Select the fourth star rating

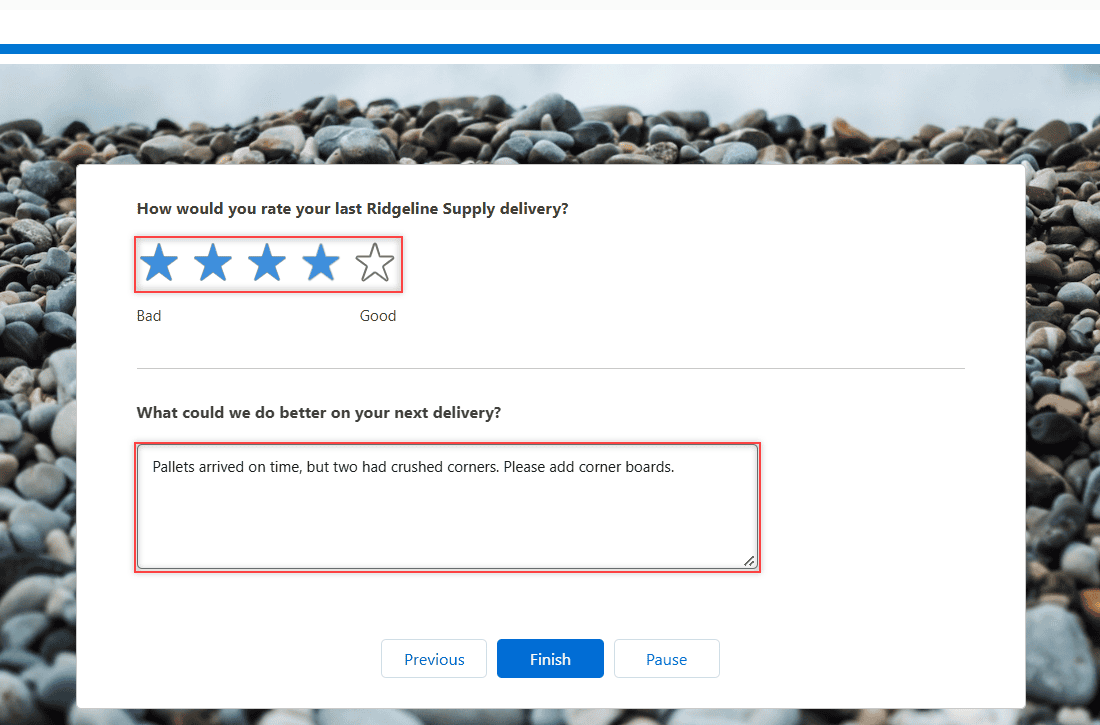point(321,262)
